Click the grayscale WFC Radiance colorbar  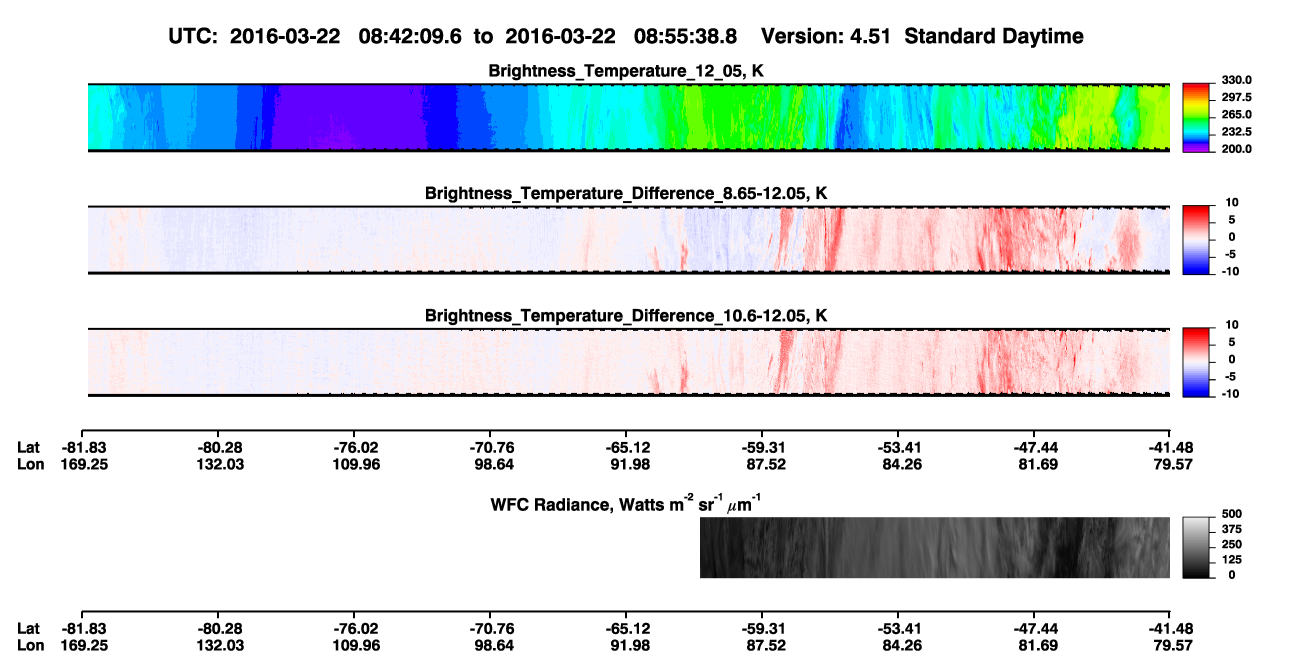click(1198, 547)
